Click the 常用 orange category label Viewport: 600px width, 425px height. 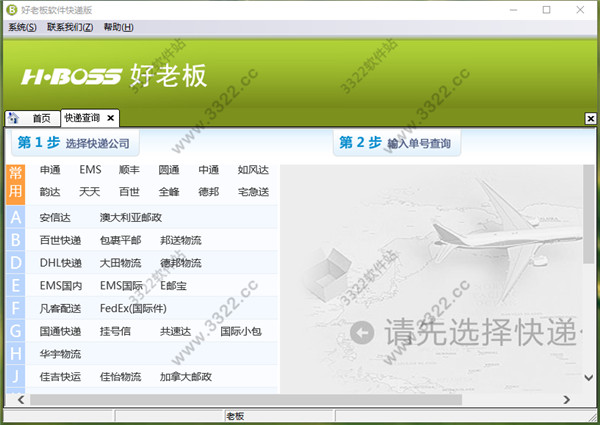coord(15,184)
